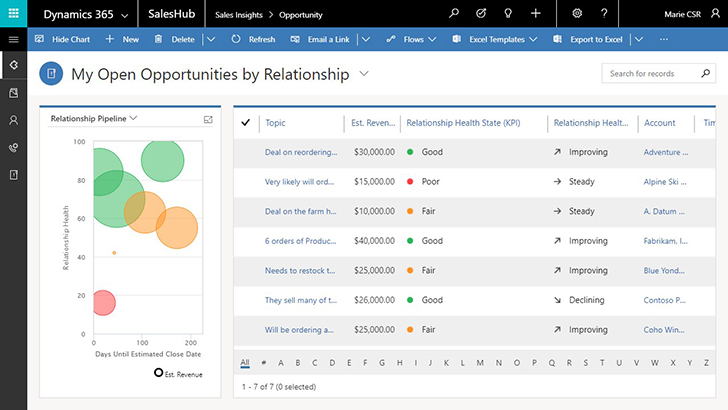Open the app launcher waffle icon
The image size is (728, 410).
click(14, 14)
